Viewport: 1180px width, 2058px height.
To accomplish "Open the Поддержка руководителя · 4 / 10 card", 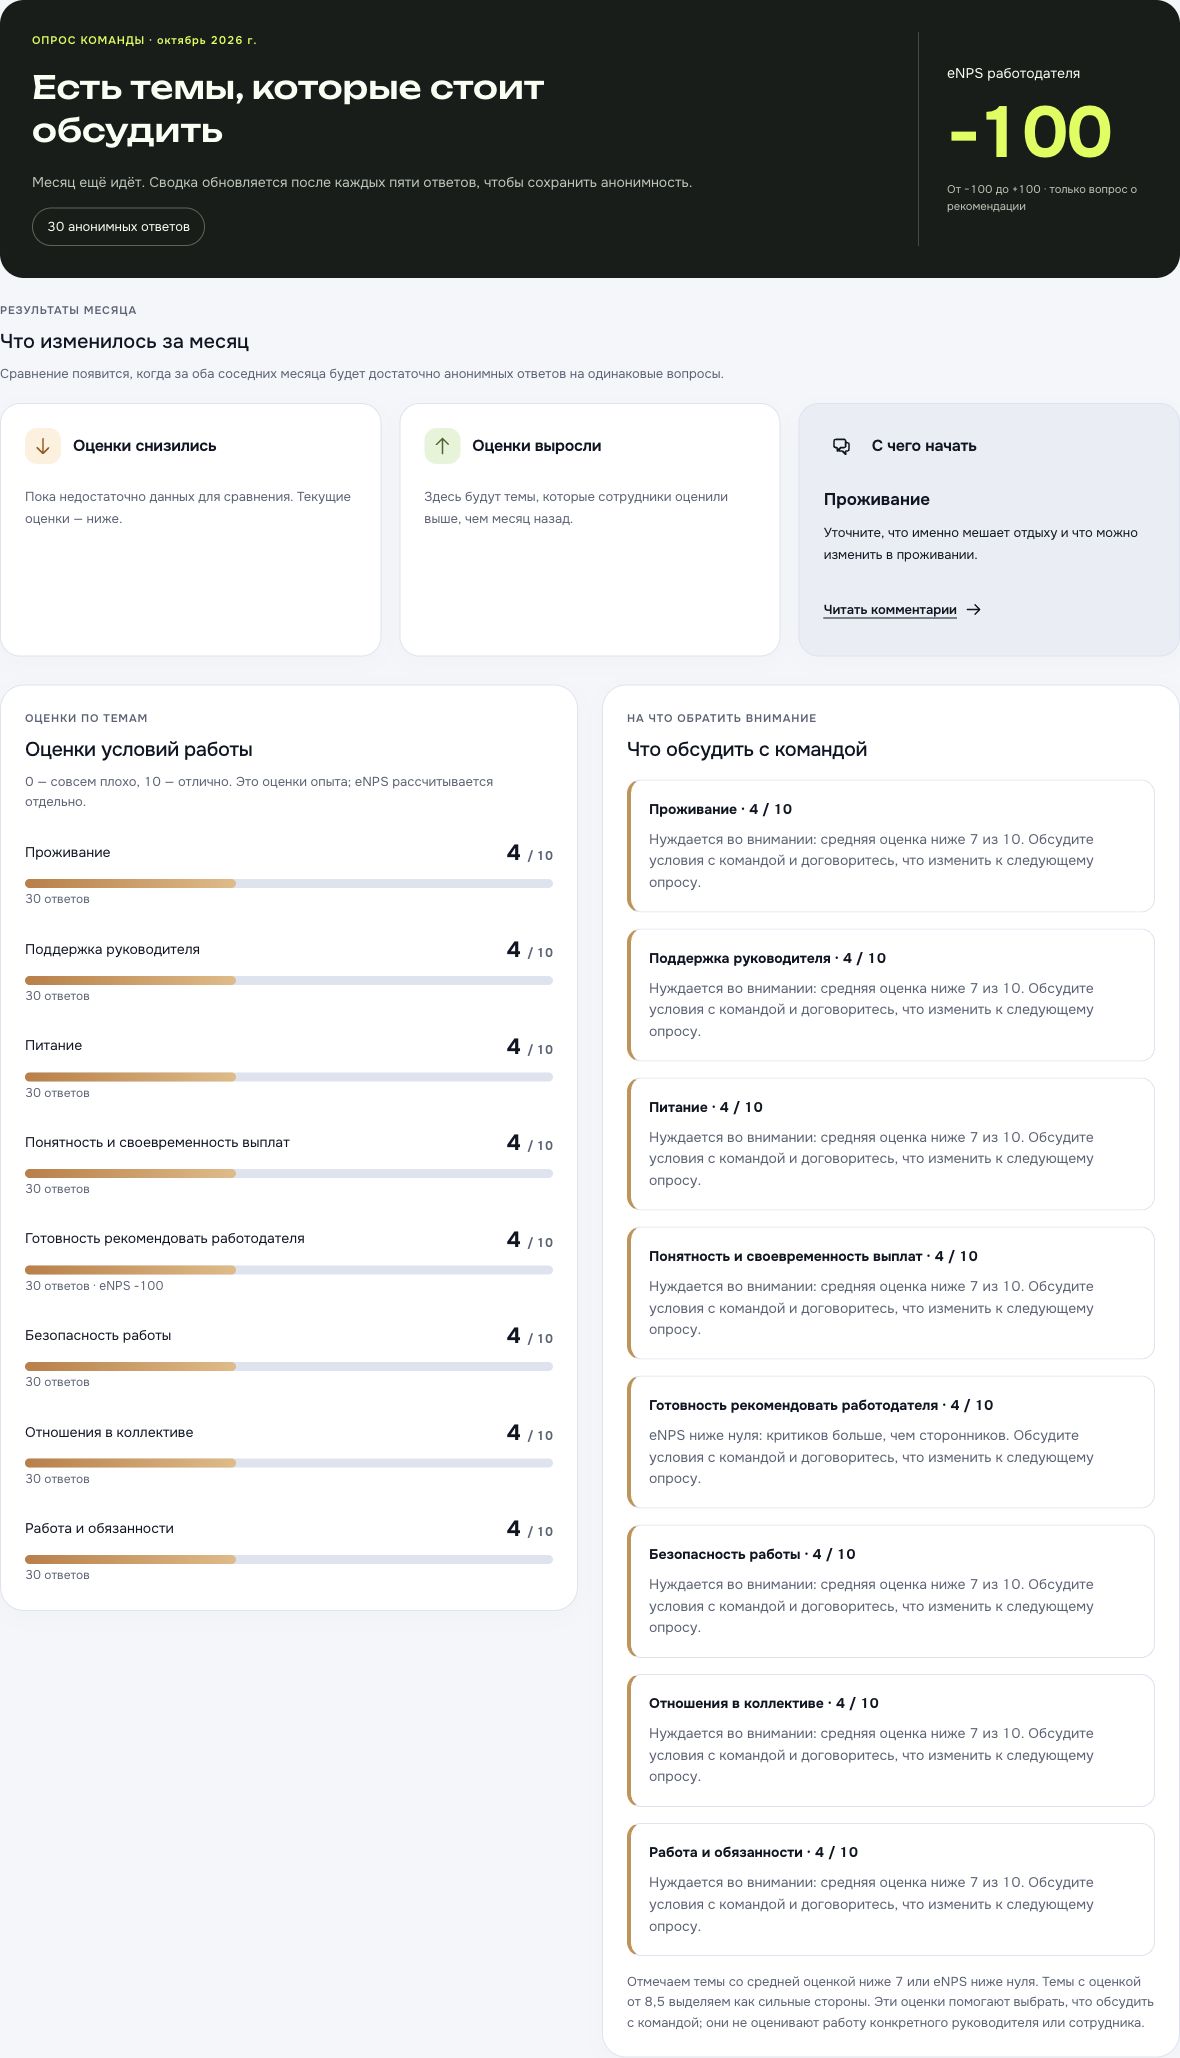I will [891, 995].
